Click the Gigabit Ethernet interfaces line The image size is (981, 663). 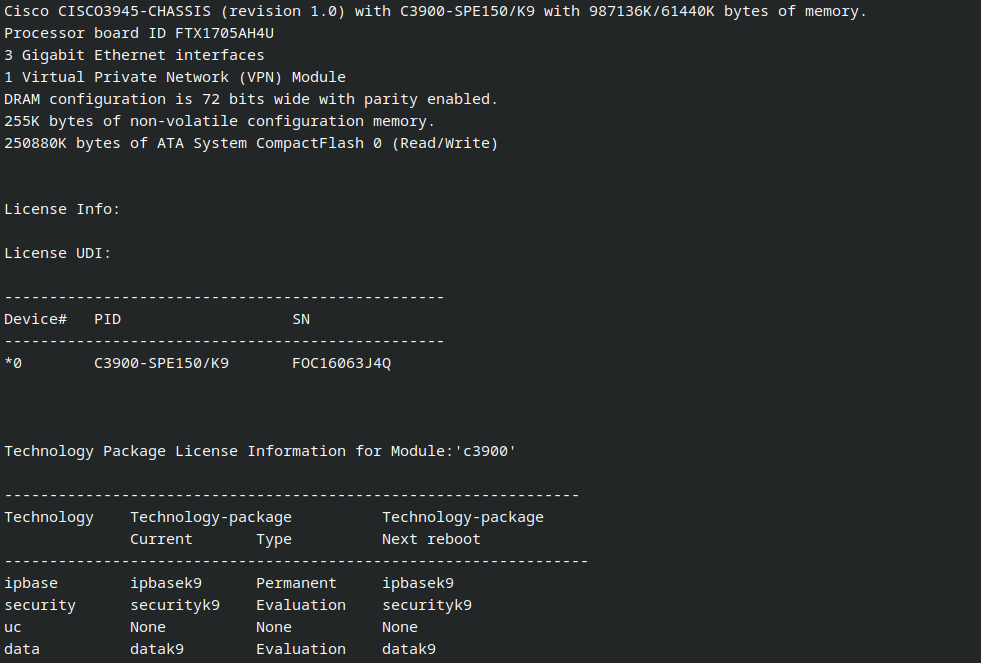[x=134, y=55]
